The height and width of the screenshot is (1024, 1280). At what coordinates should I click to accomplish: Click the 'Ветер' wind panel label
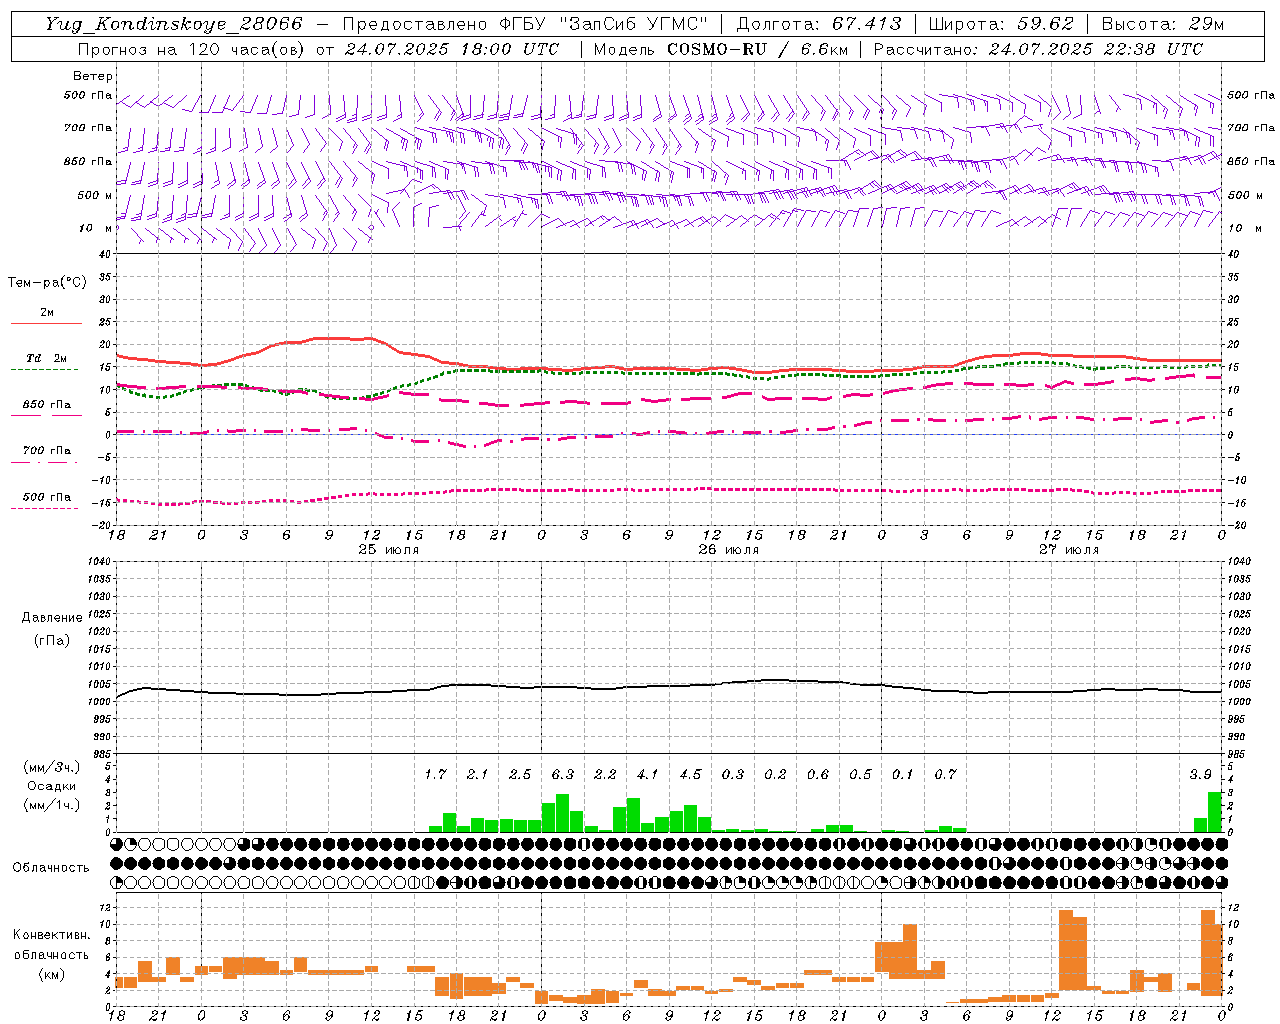click(93, 76)
